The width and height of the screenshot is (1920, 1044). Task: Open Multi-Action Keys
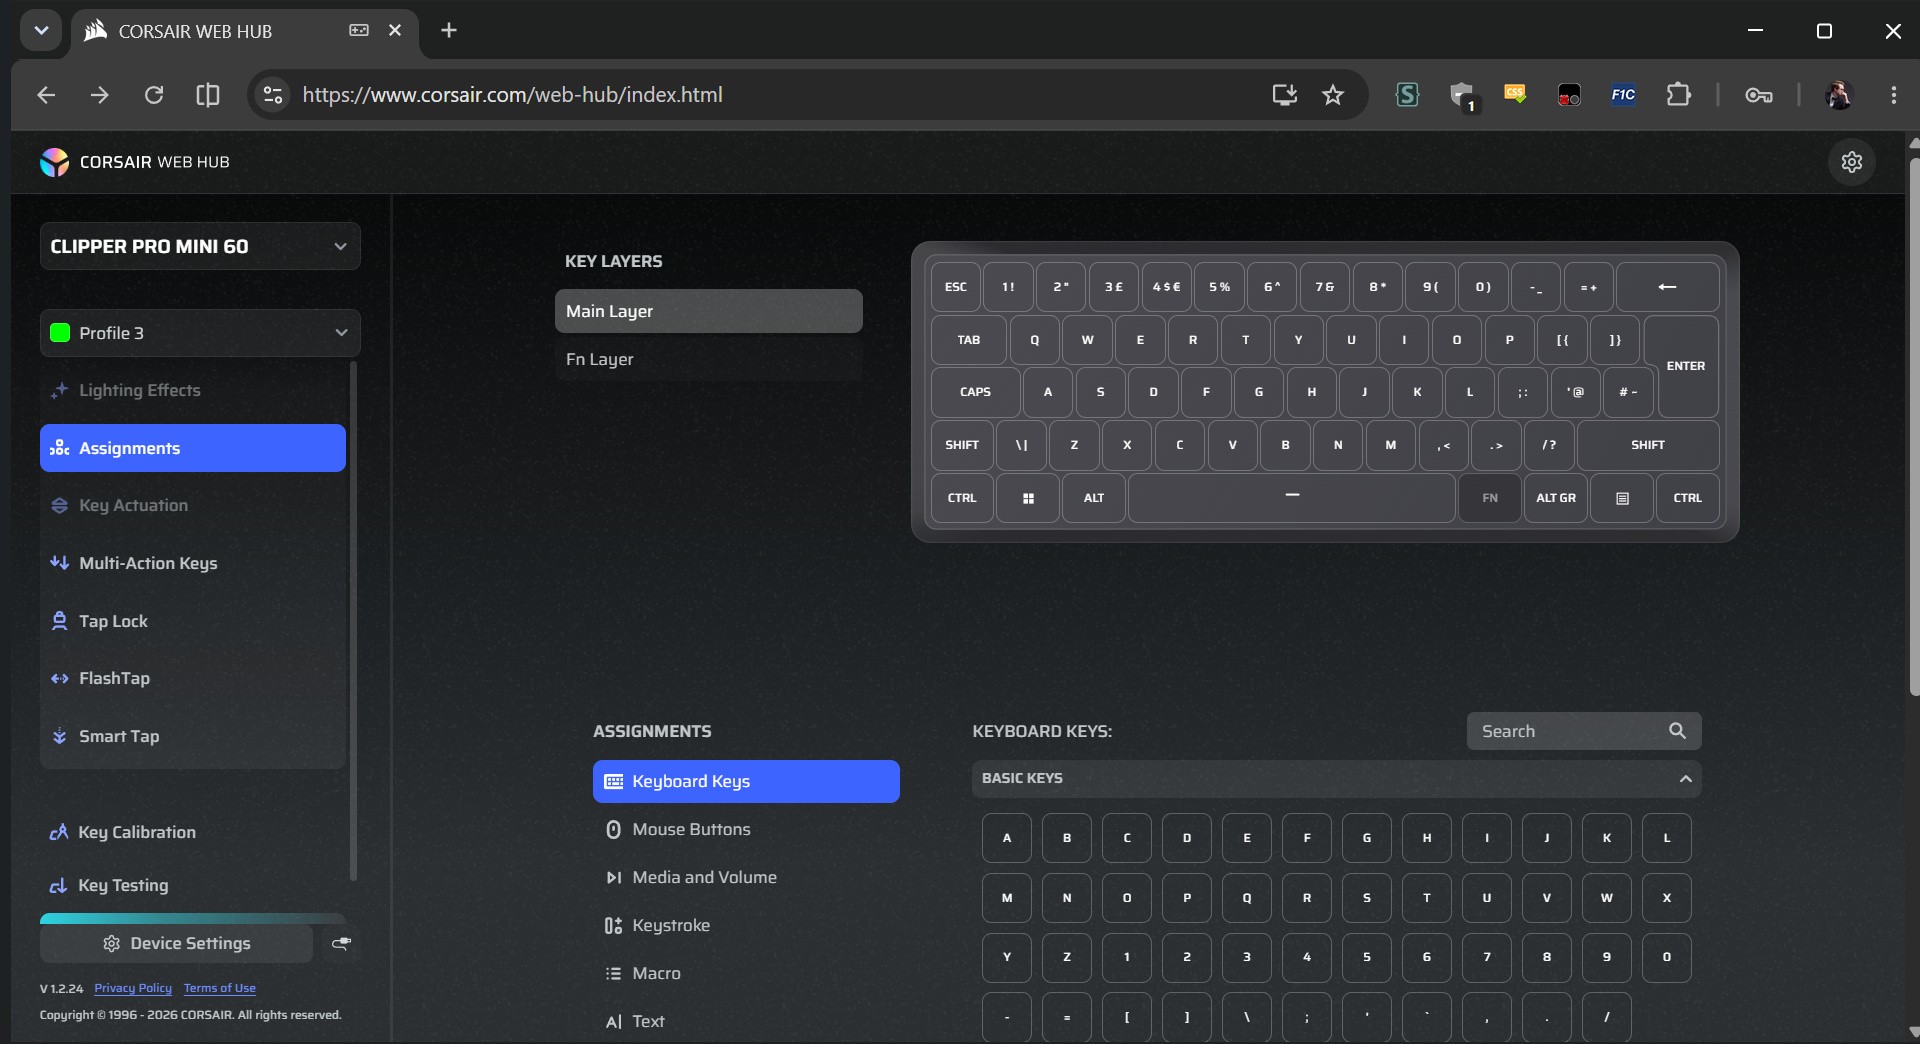click(193, 563)
